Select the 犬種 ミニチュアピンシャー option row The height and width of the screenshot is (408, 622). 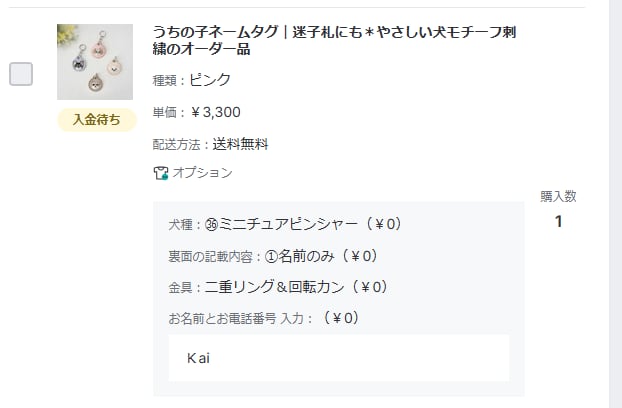pyautogui.click(x=285, y=224)
